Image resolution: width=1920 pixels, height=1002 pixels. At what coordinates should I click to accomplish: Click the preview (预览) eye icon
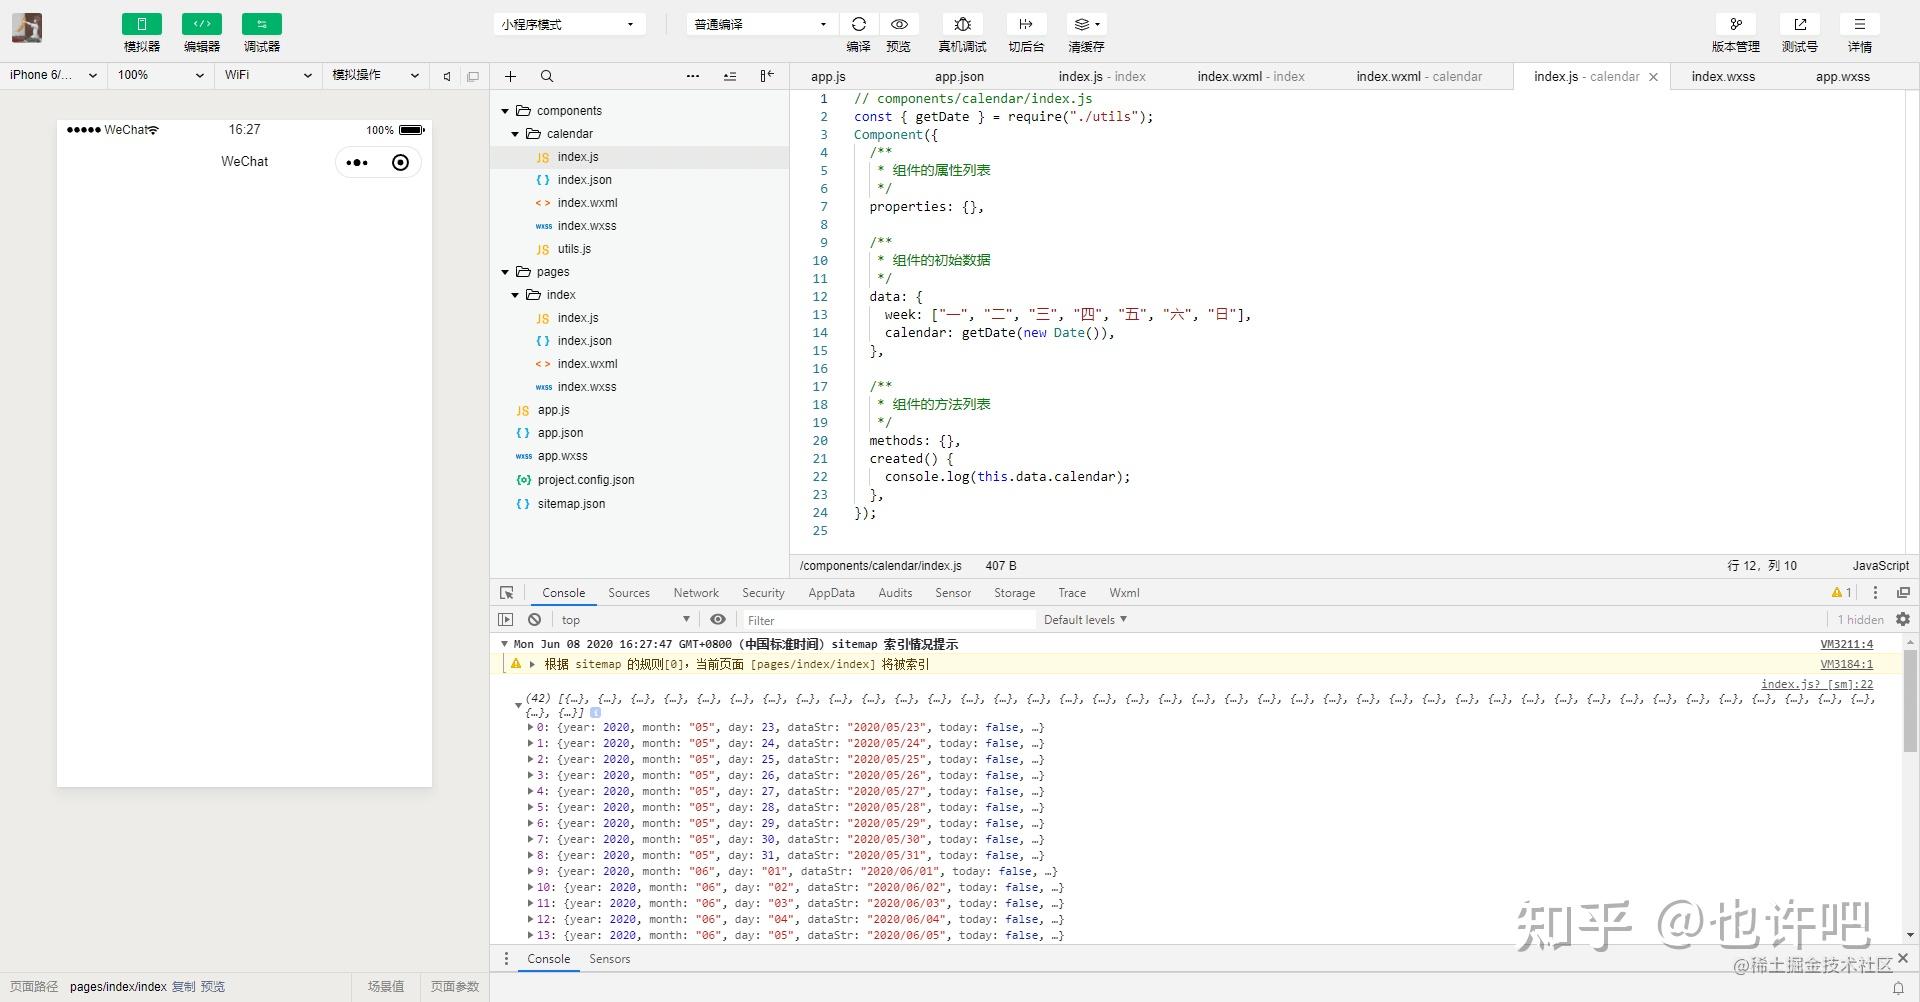[899, 24]
